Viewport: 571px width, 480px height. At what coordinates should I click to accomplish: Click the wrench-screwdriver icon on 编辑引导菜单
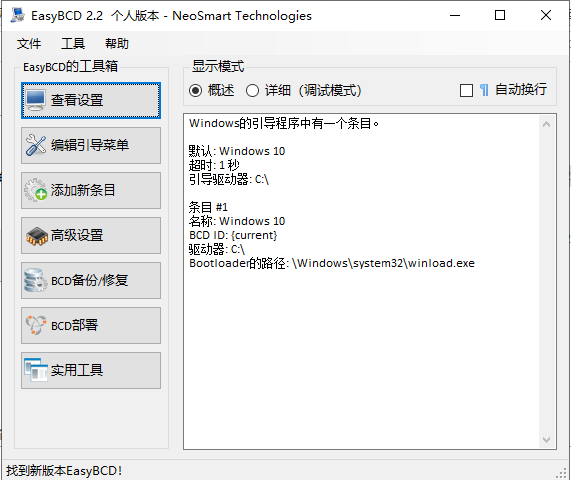pyautogui.click(x=35, y=145)
